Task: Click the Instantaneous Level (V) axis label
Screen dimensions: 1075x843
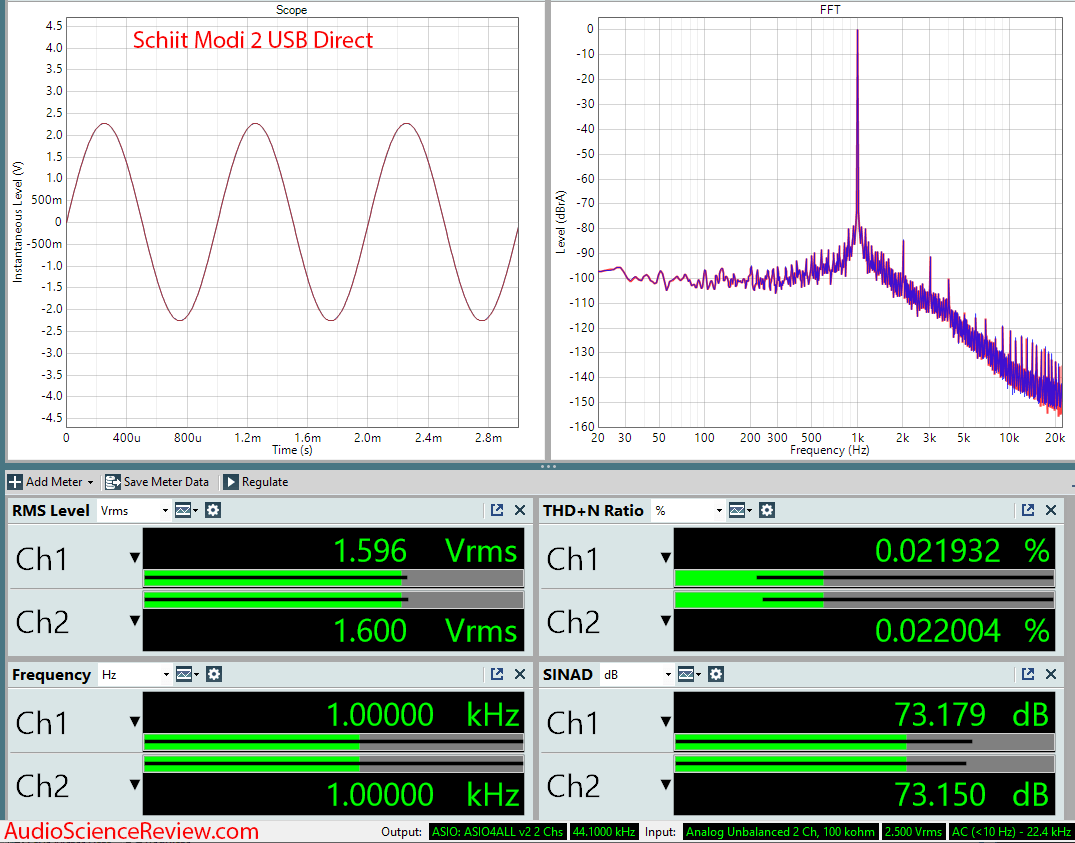Action: pyautogui.click(x=18, y=222)
